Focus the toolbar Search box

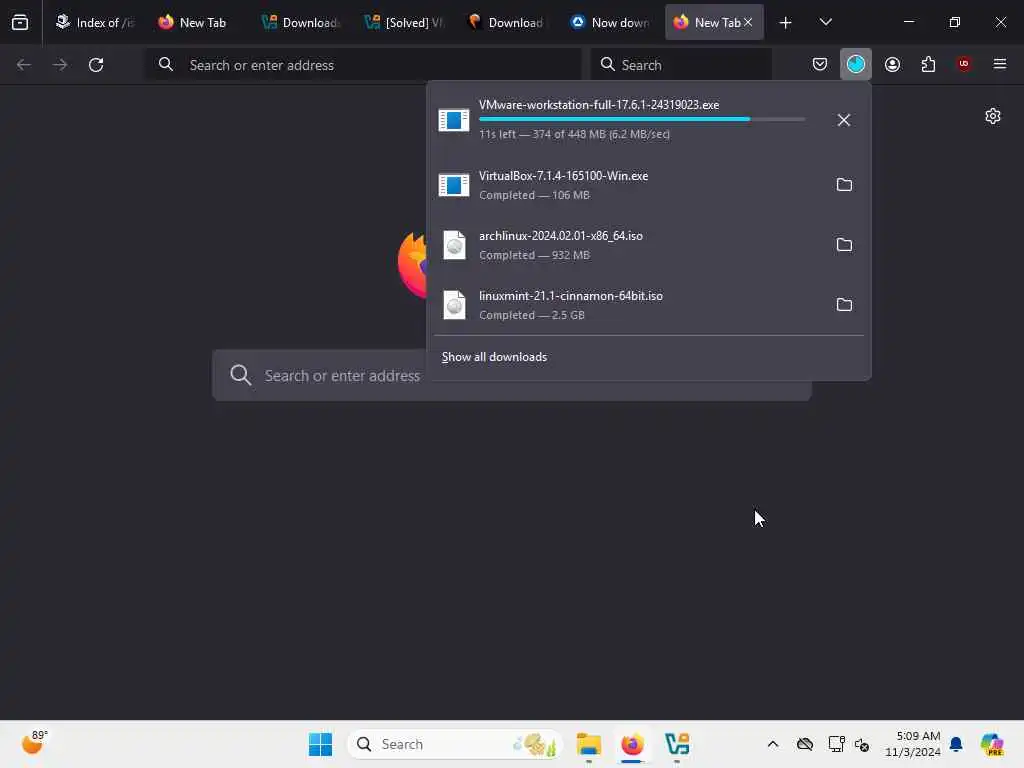tap(681, 65)
